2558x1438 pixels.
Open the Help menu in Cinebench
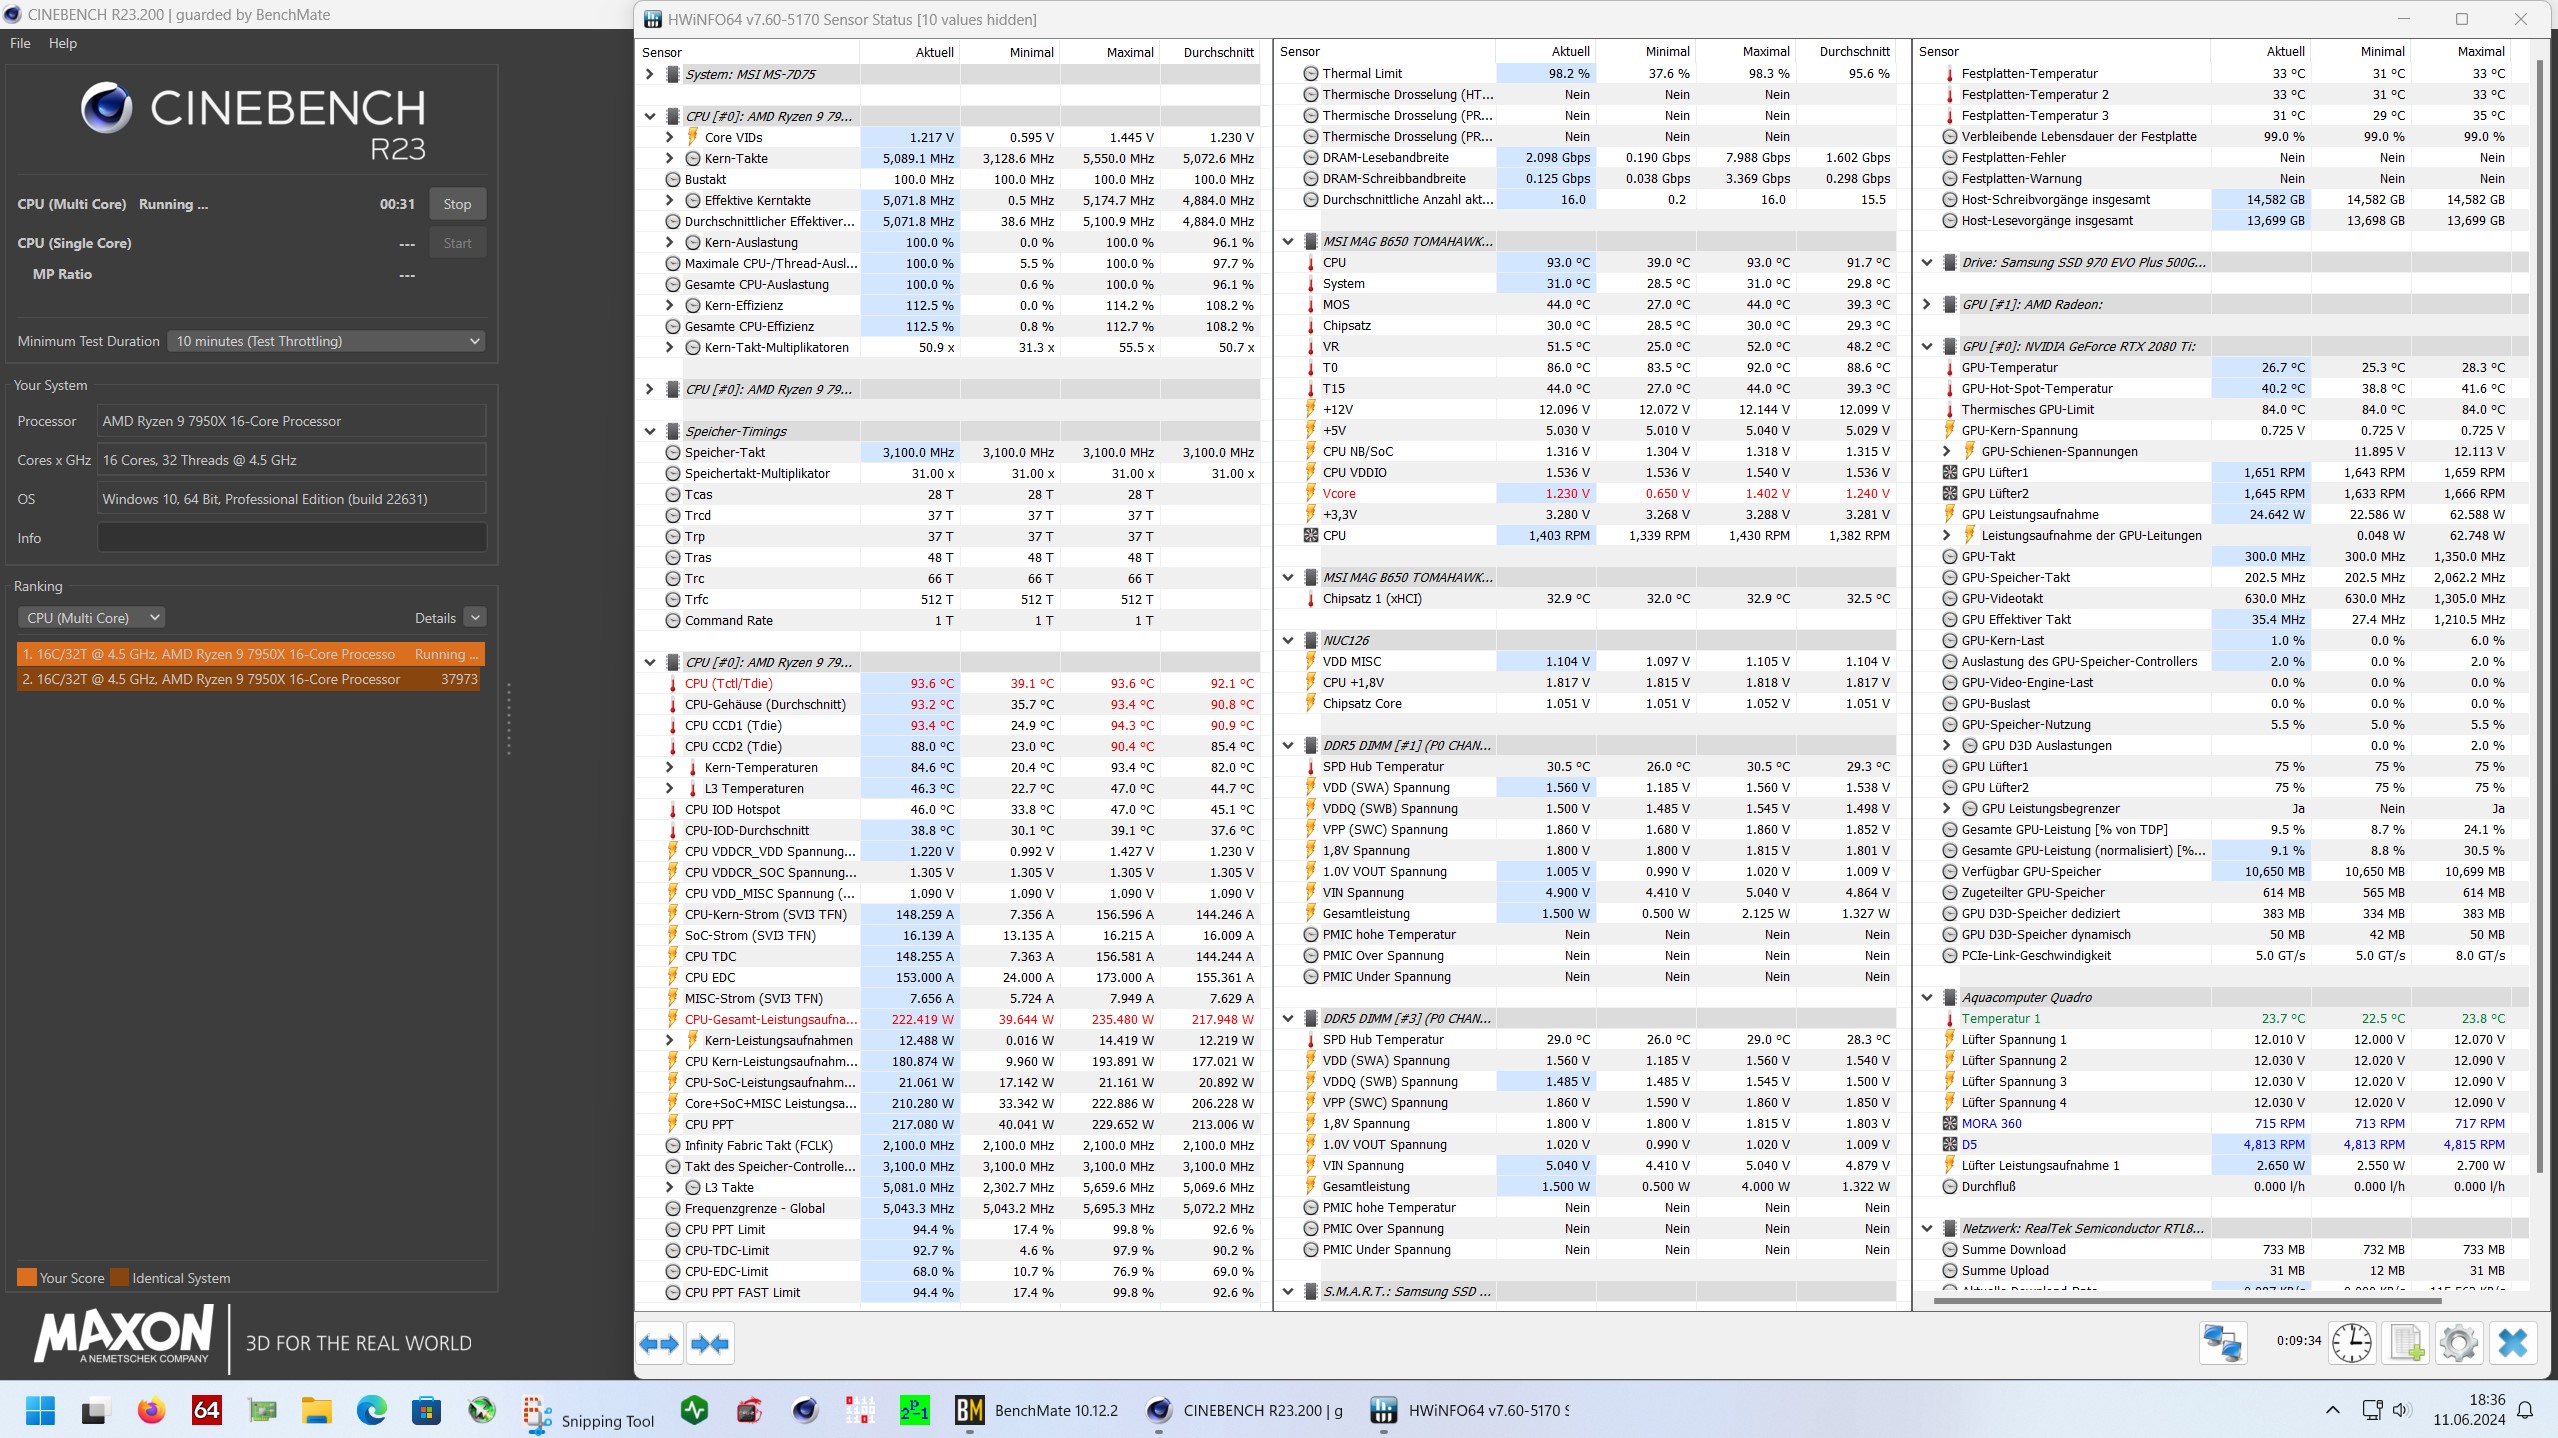point(62,43)
